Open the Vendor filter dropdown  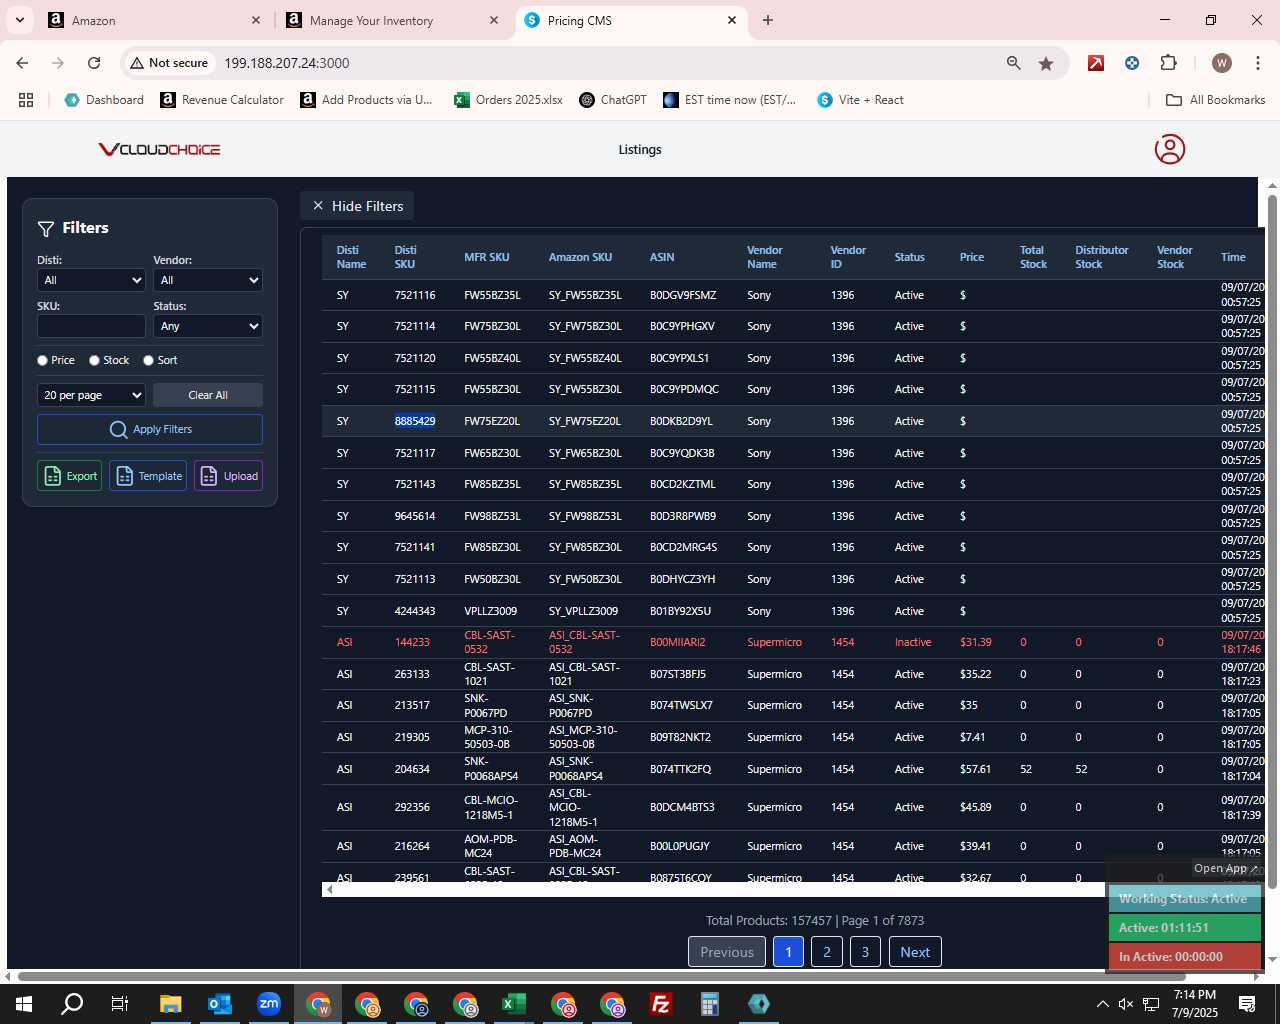point(208,281)
